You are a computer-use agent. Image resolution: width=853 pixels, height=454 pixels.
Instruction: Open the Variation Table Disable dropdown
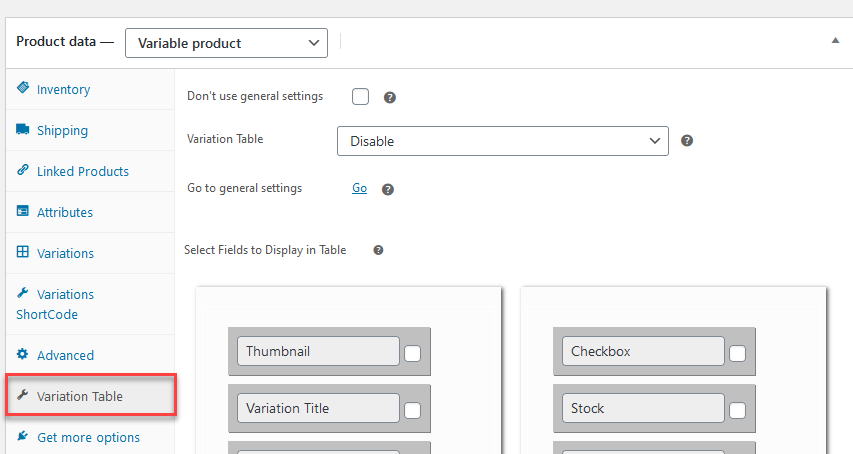click(502, 141)
